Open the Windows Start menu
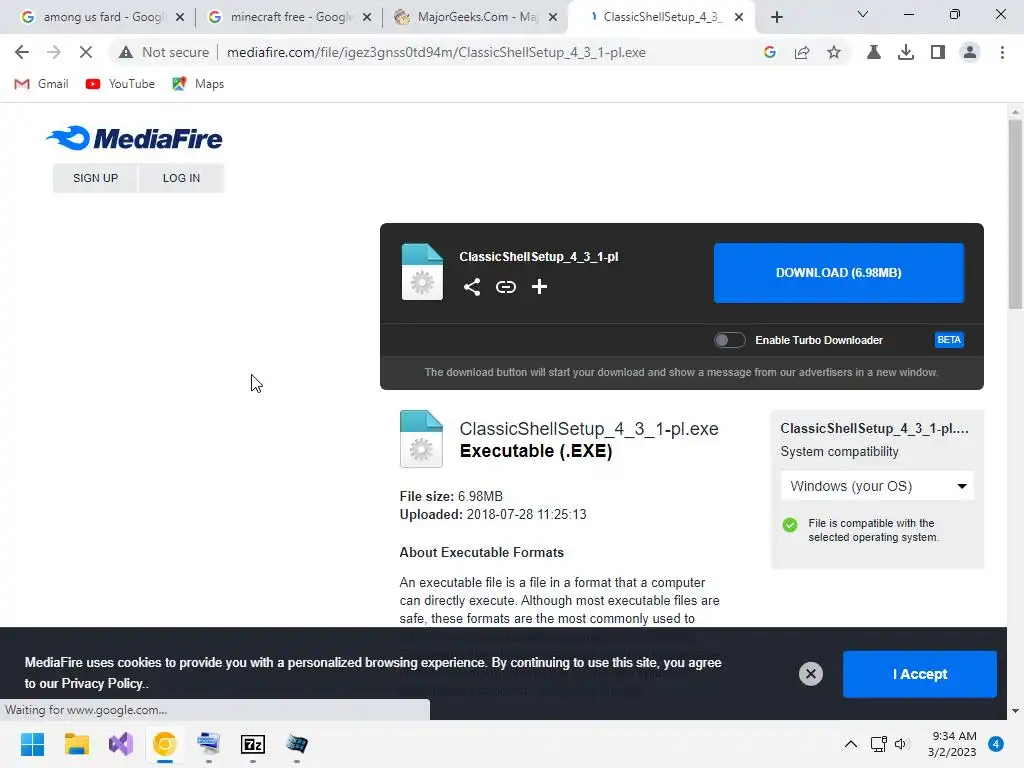This screenshot has width=1024, height=768. (x=33, y=744)
